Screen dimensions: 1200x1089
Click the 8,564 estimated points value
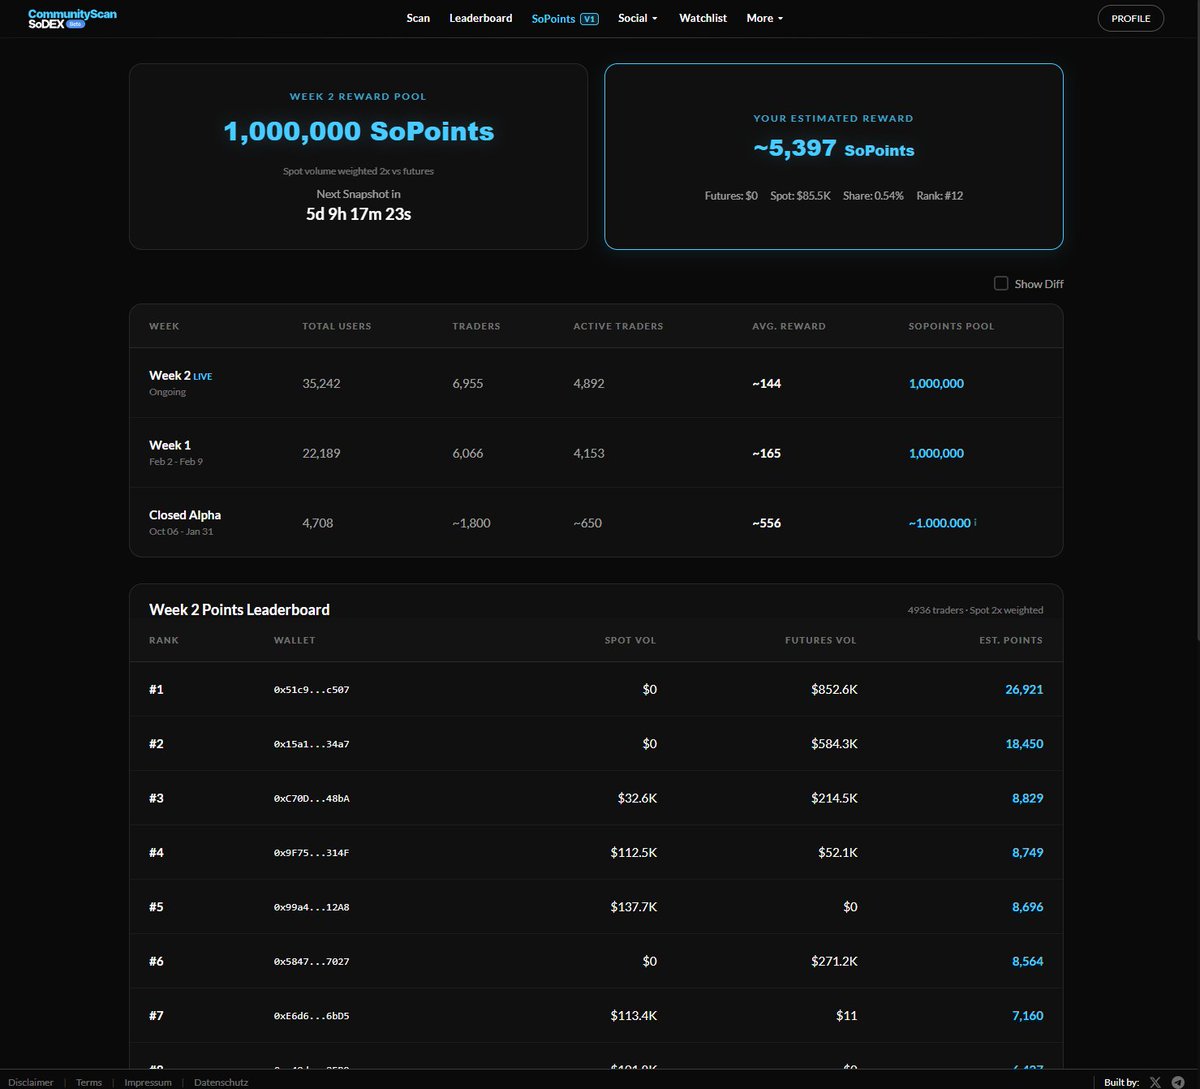tap(1027, 961)
